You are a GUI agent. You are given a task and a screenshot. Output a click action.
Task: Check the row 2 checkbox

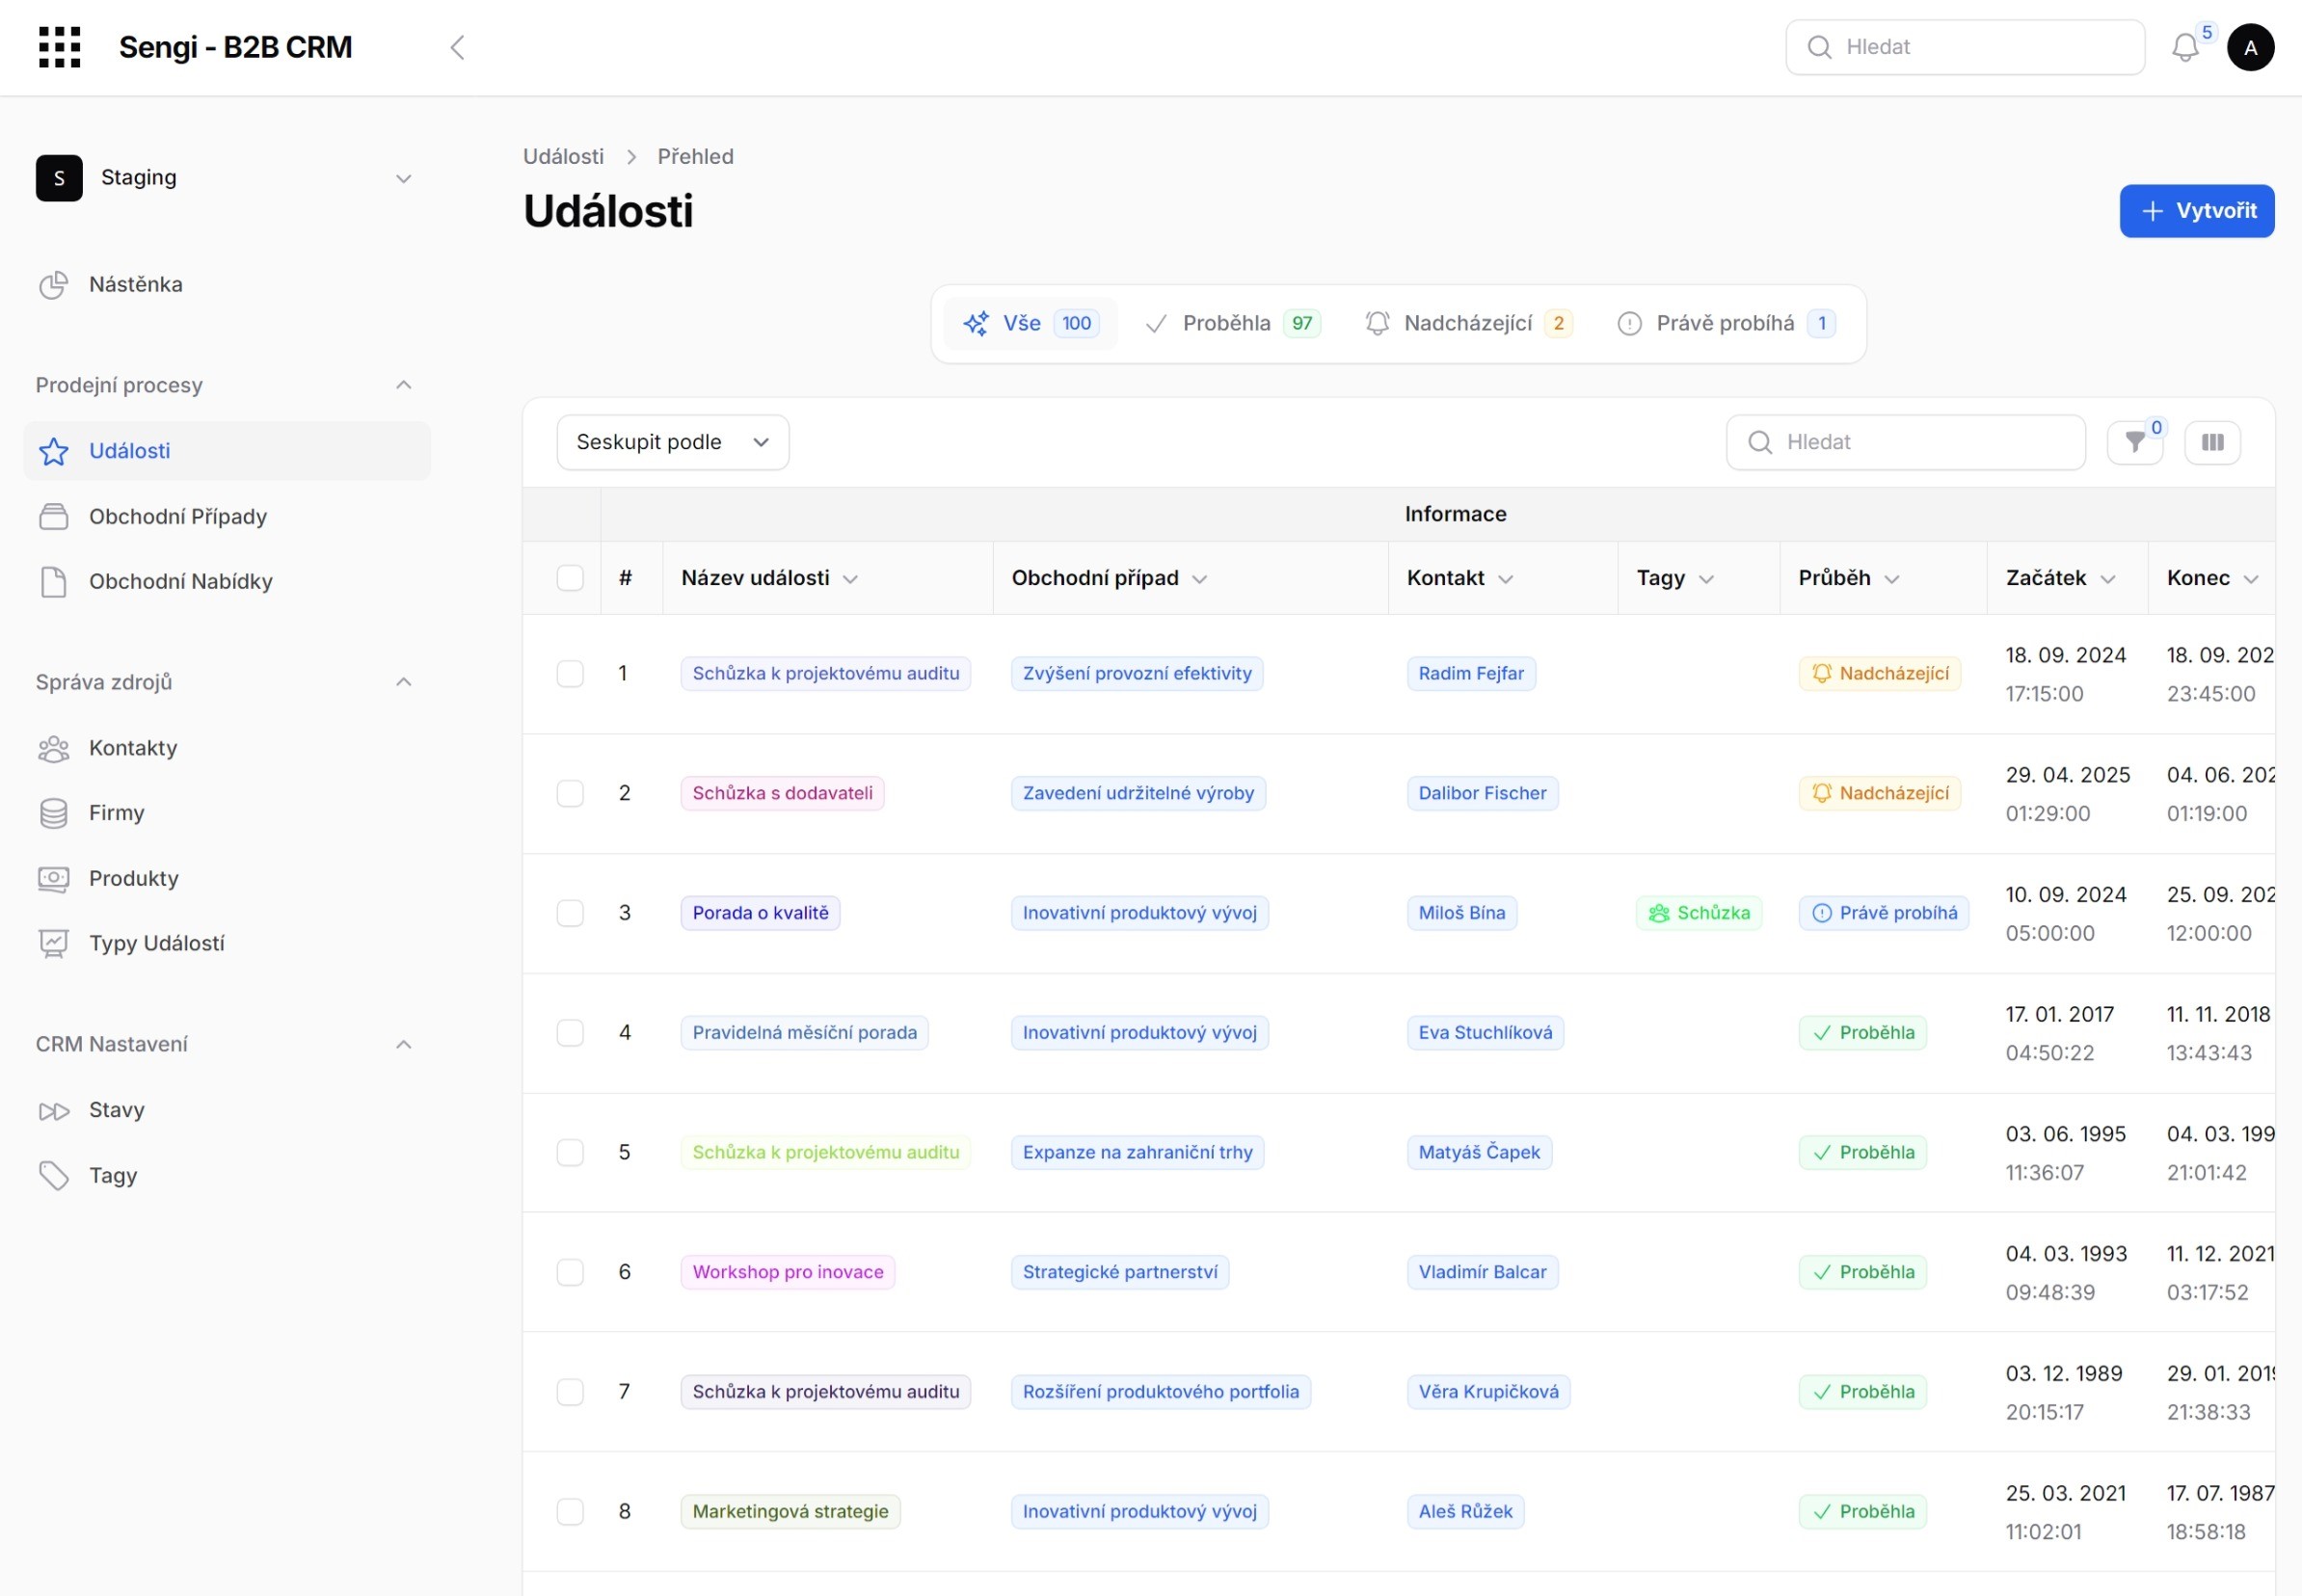pos(570,794)
